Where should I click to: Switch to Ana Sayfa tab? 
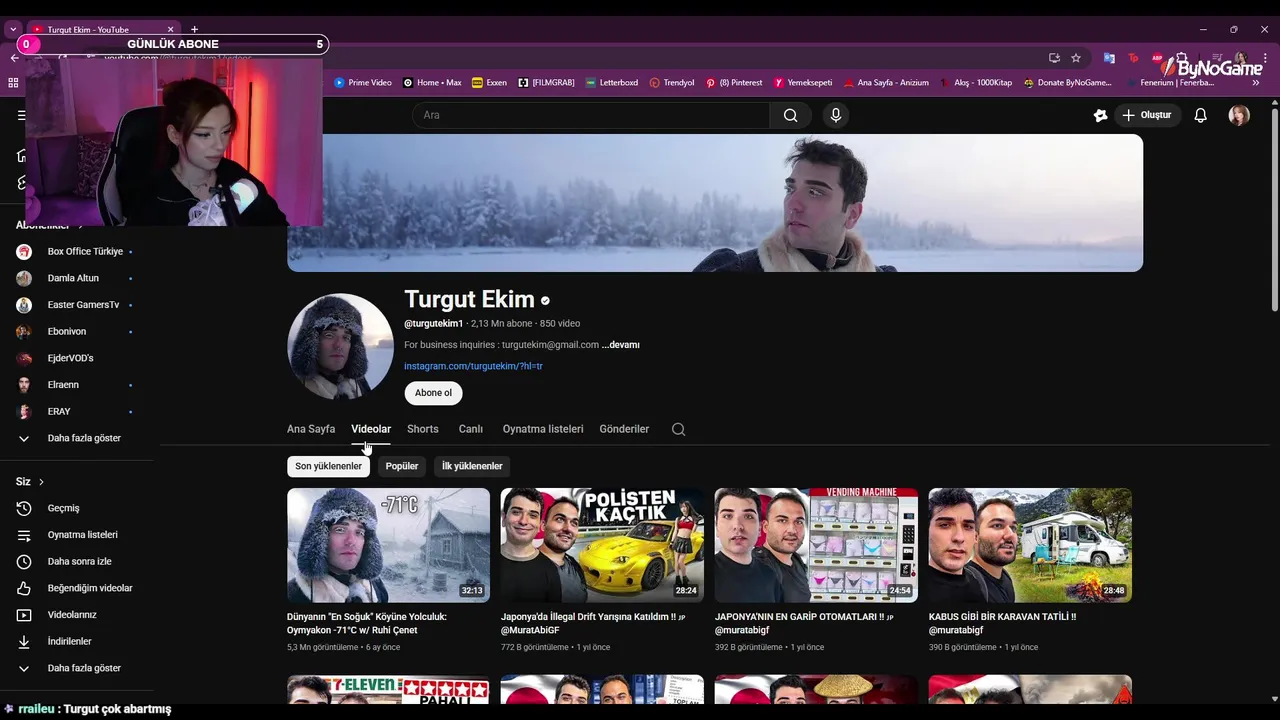[x=311, y=429]
